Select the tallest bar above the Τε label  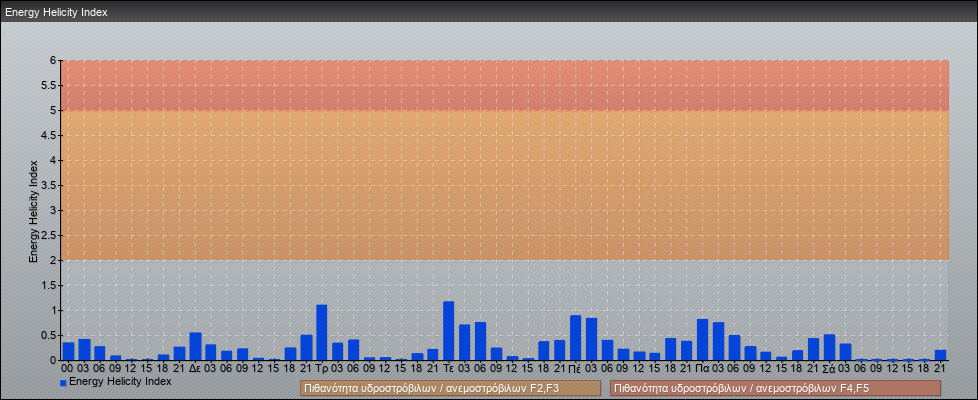[448, 331]
